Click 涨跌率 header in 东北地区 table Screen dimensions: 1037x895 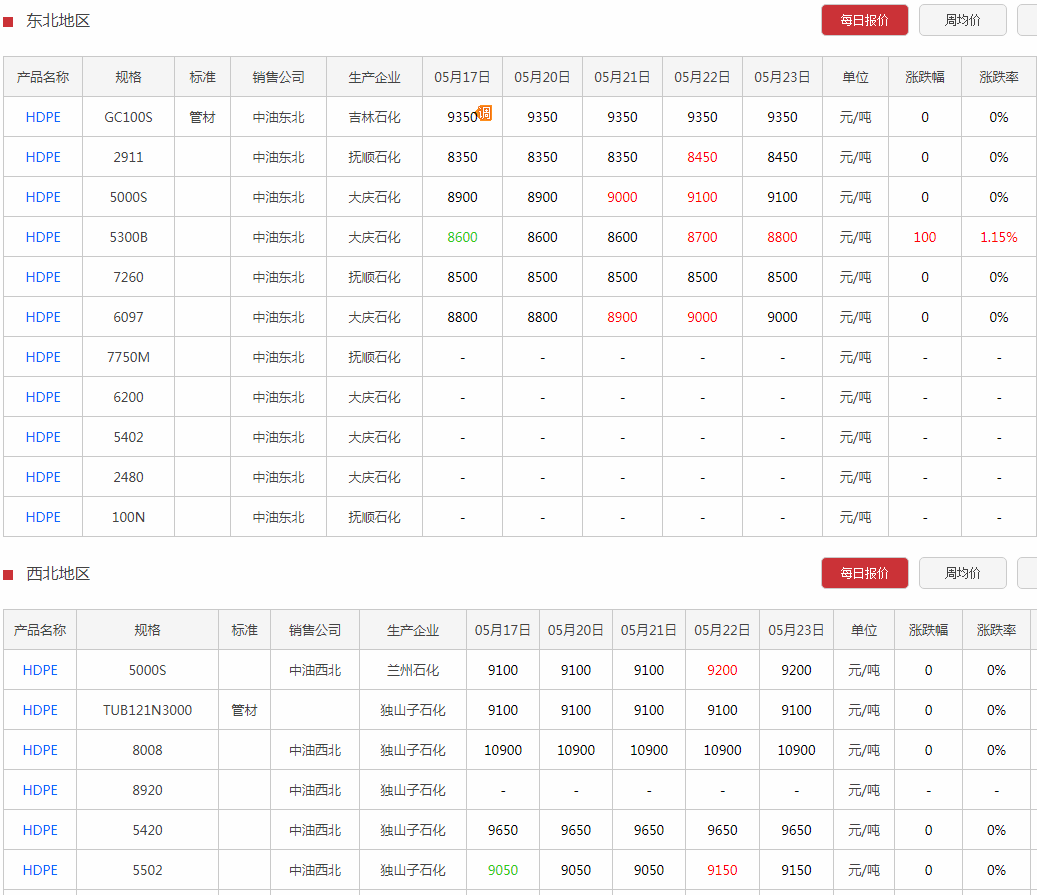tap(999, 77)
